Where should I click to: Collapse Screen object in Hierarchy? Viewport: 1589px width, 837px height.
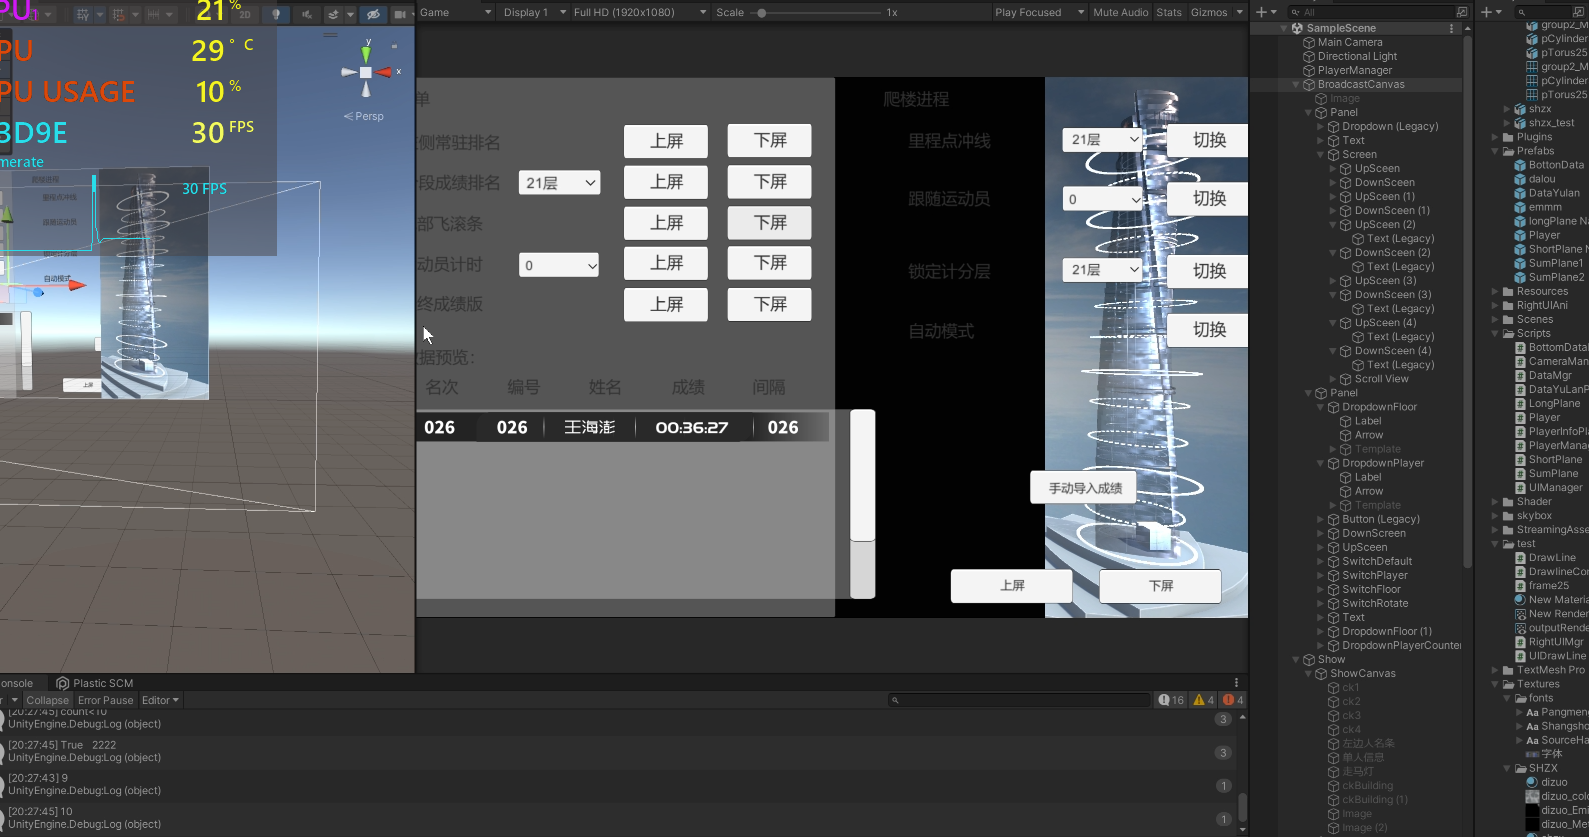pyautogui.click(x=1321, y=154)
